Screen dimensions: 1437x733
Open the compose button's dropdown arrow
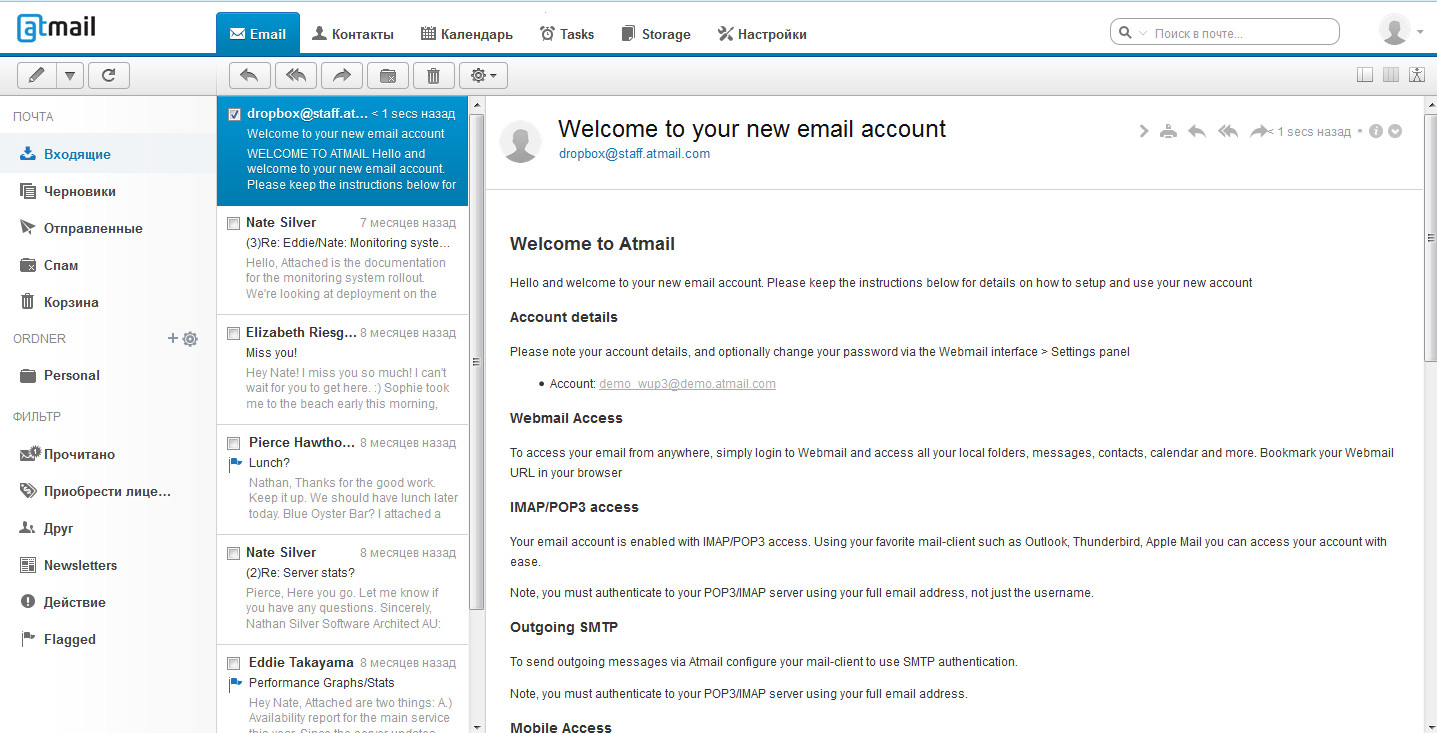69,75
